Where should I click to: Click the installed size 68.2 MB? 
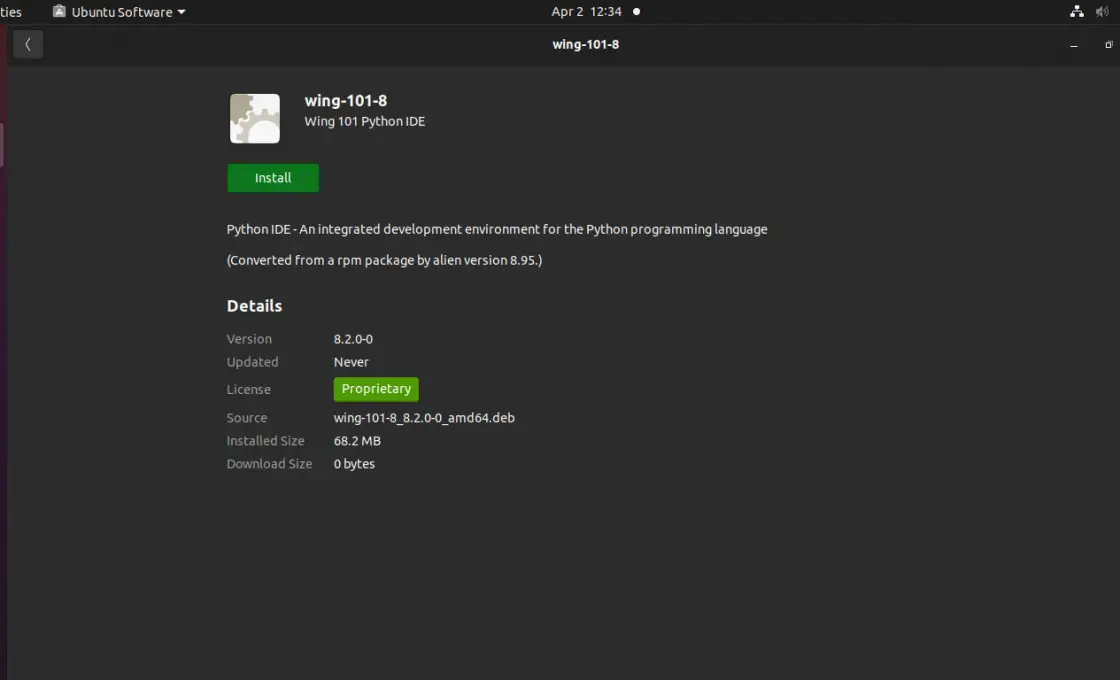pyautogui.click(x=357, y=441)
